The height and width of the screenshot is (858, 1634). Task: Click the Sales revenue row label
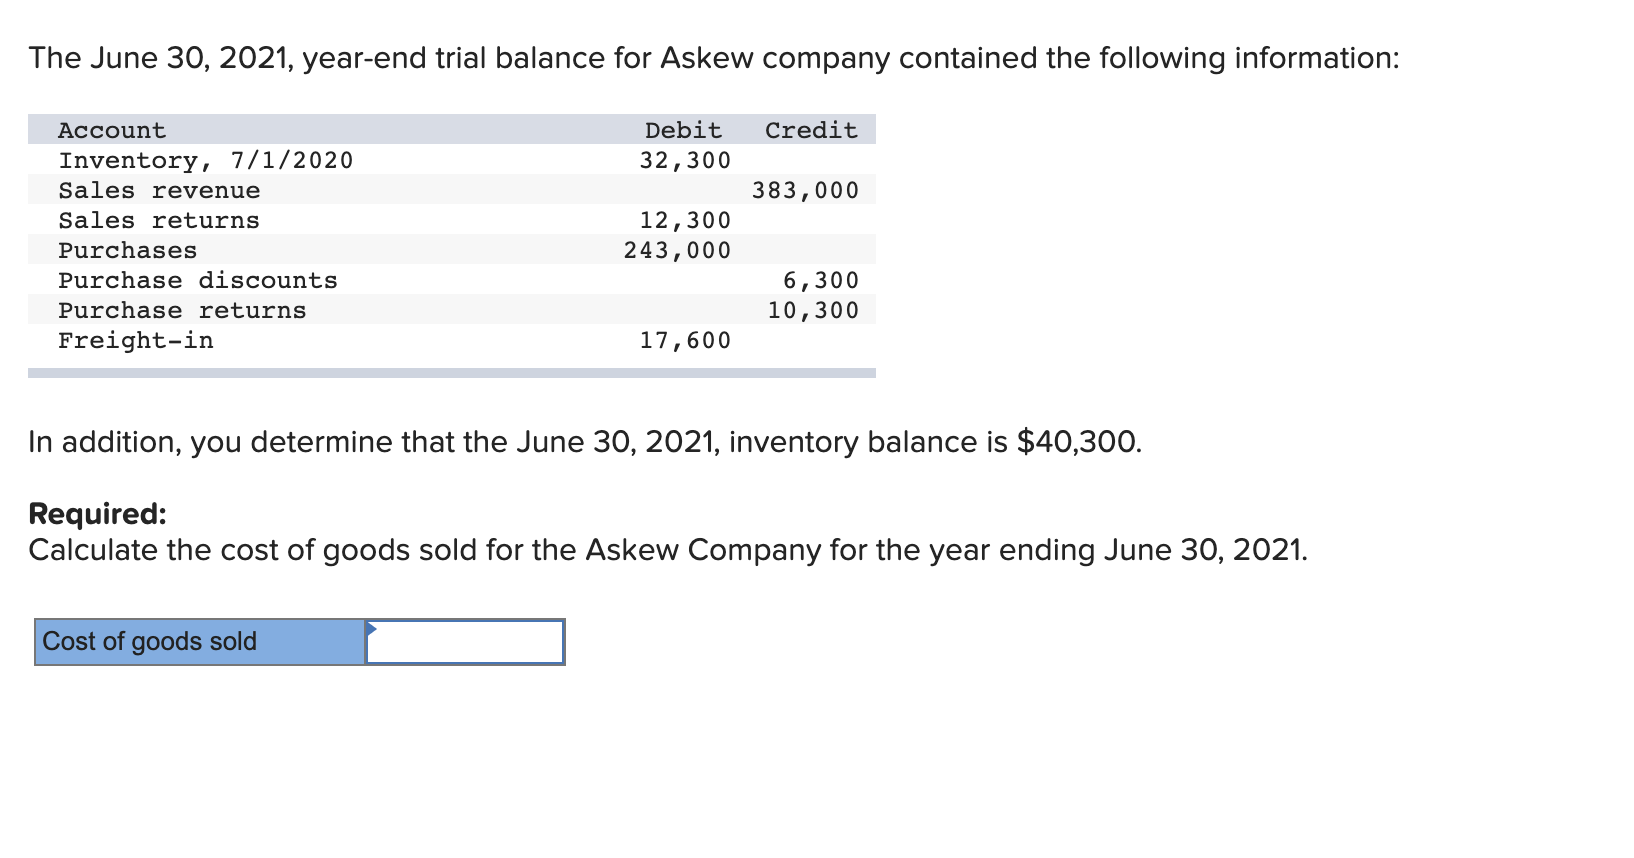(159, 191)
